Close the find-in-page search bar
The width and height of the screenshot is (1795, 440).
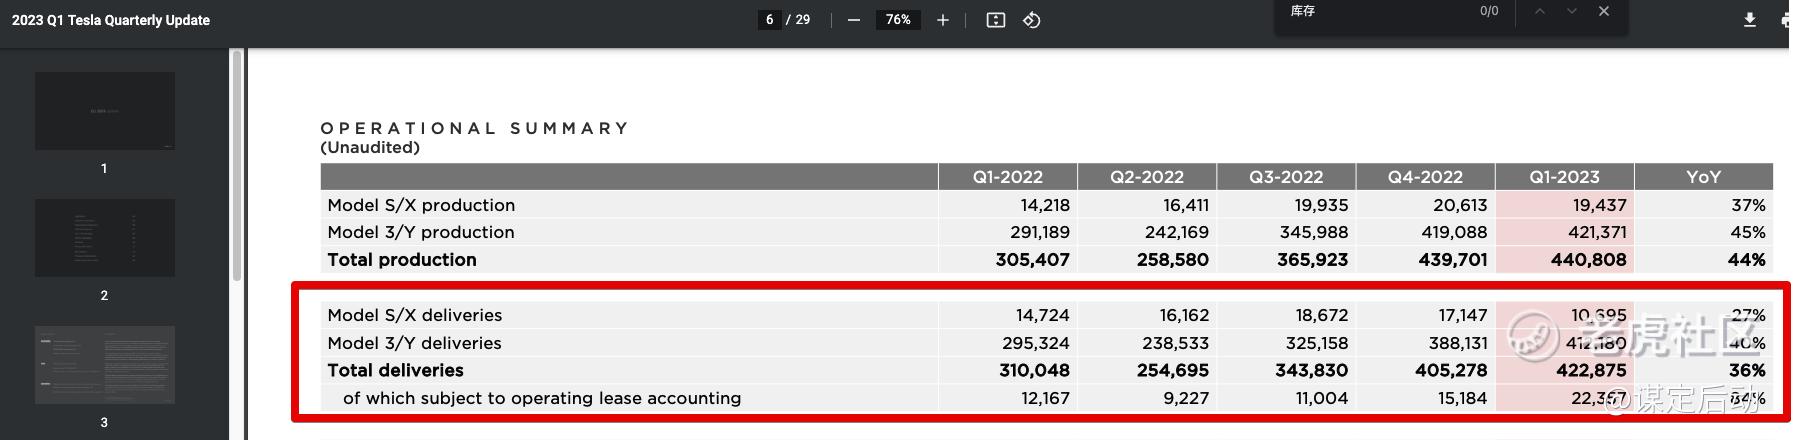click(x=1604, y=11)
